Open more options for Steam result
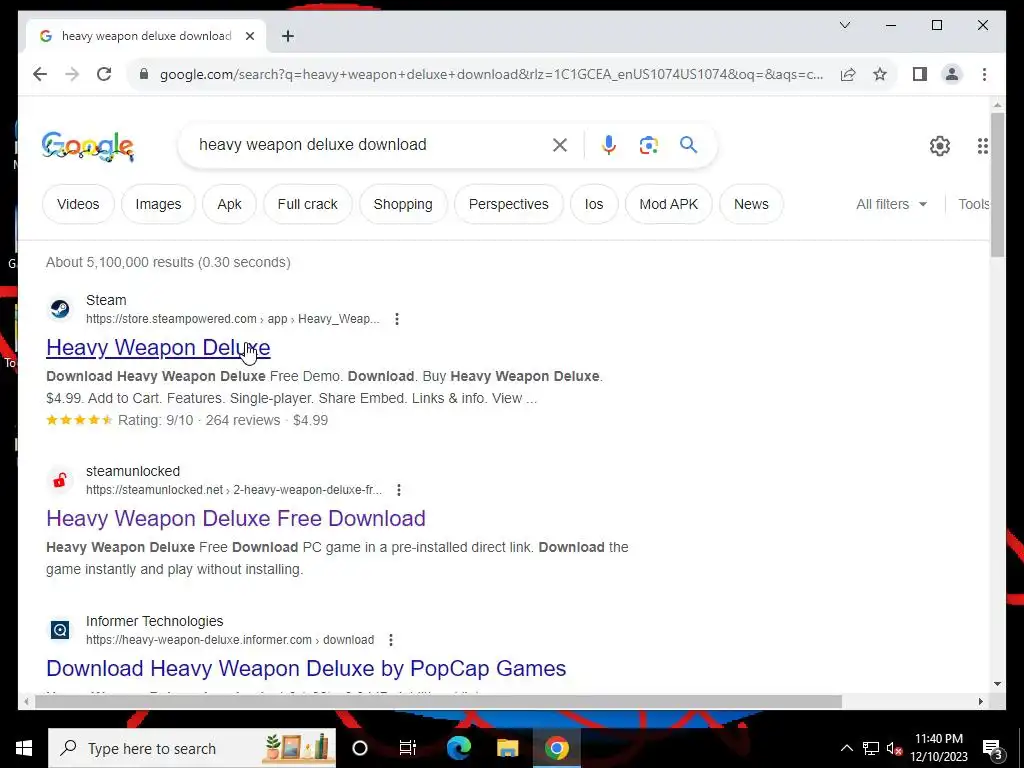 tap(397, 319)
